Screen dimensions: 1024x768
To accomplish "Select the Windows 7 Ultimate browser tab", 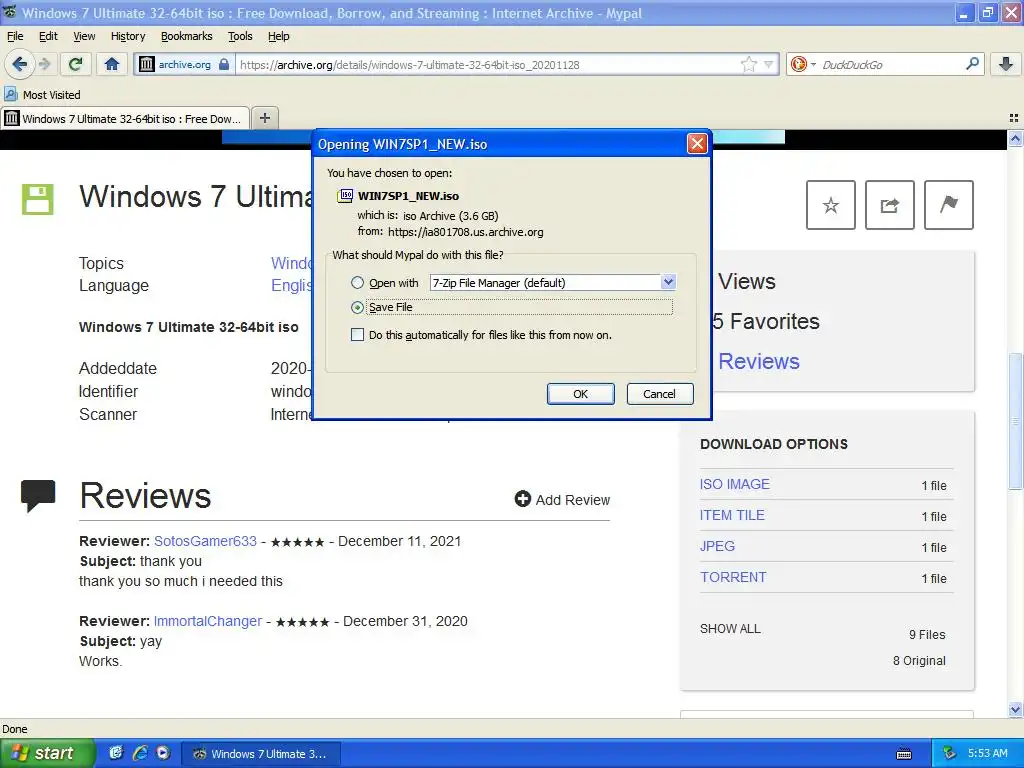I will pos(124,119).
